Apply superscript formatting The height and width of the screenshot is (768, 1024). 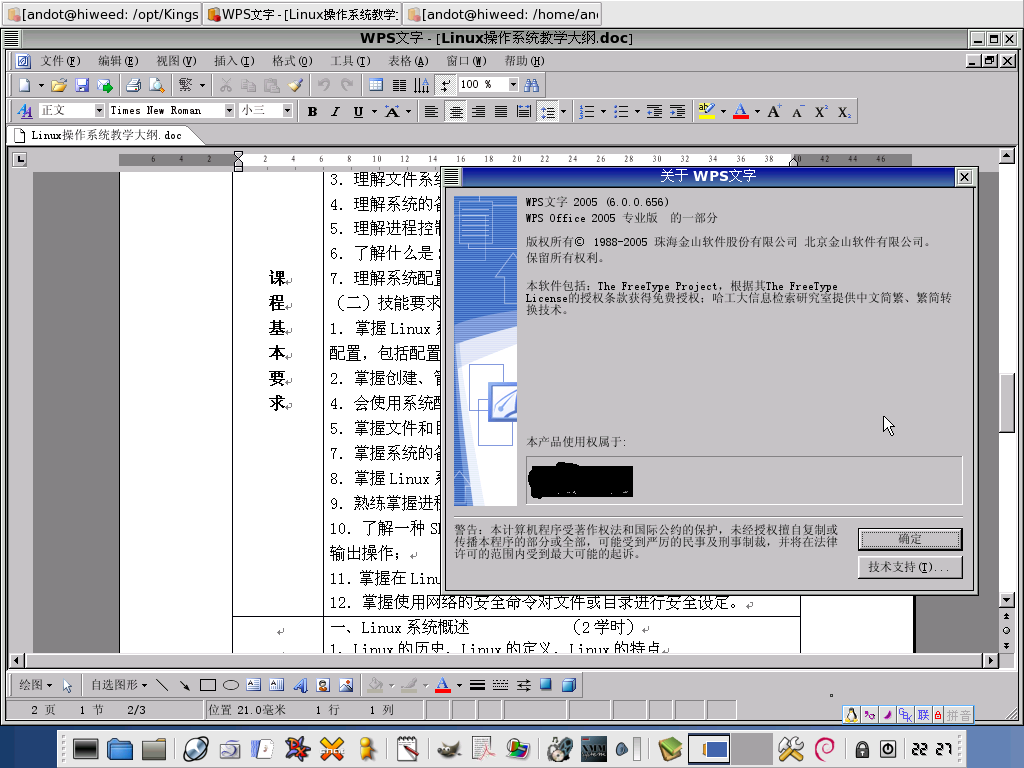click(821, 112)
